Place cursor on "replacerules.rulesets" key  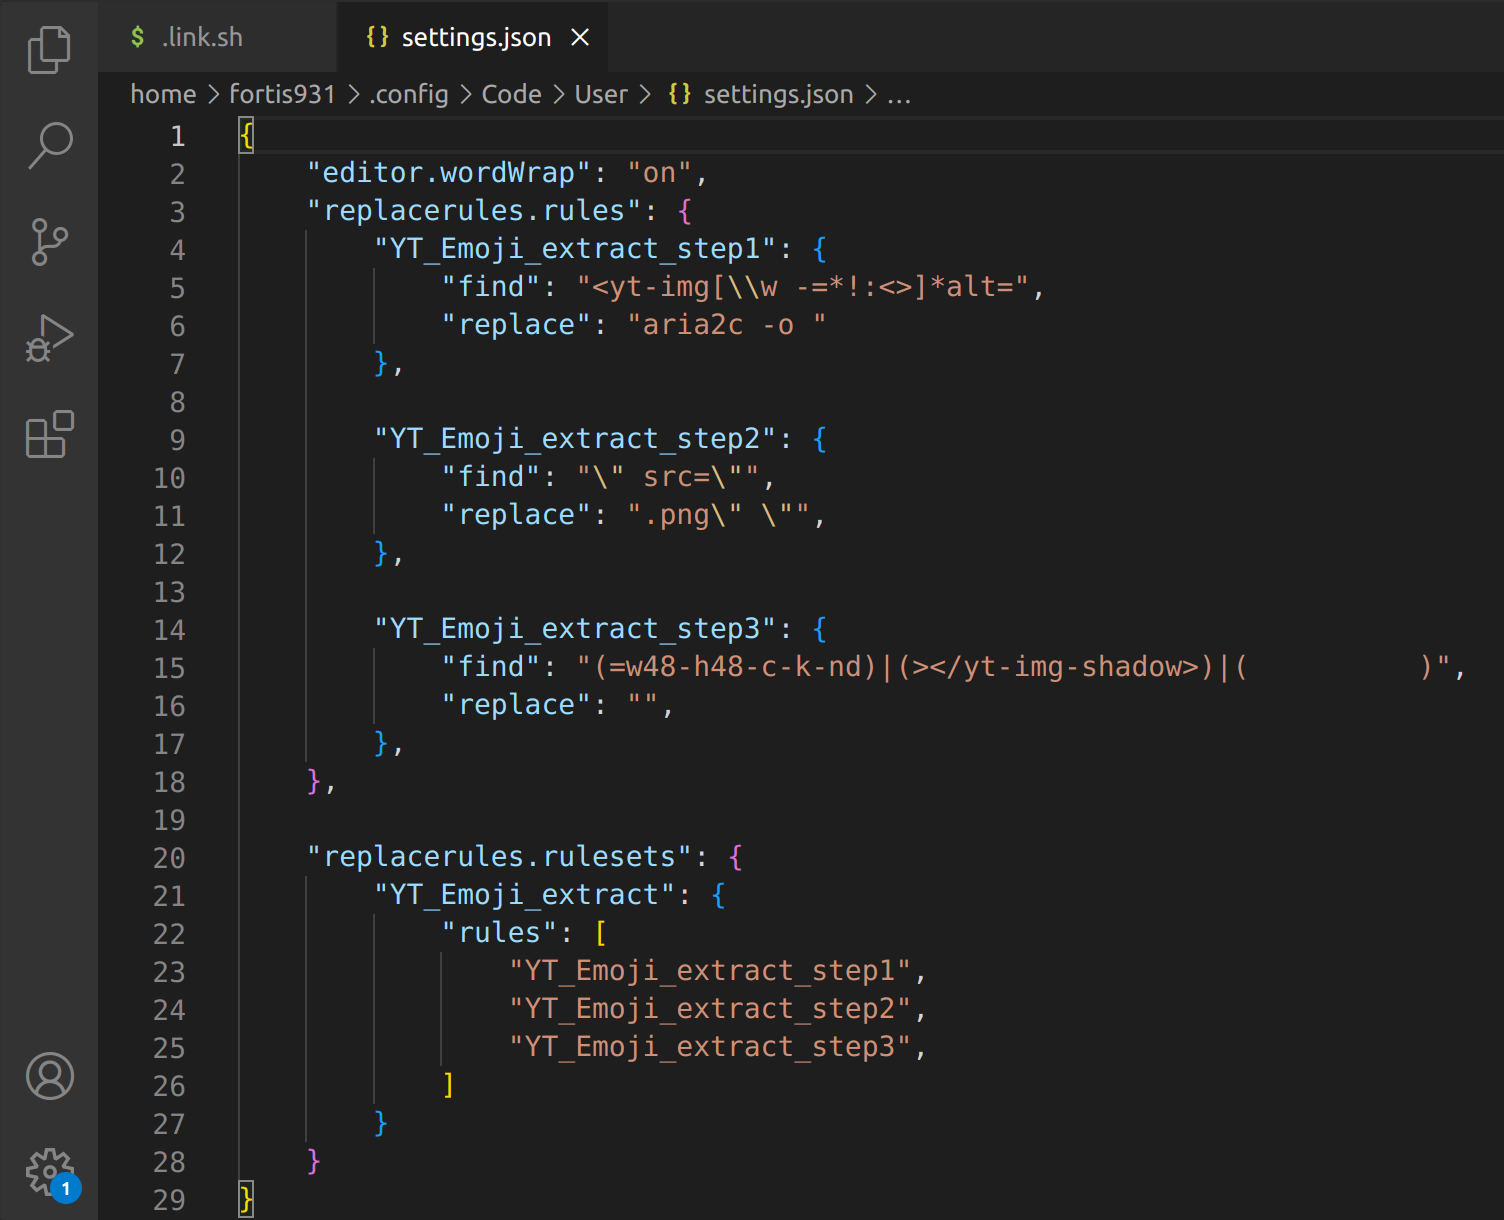pyautogui.click(x=500, y=857)
